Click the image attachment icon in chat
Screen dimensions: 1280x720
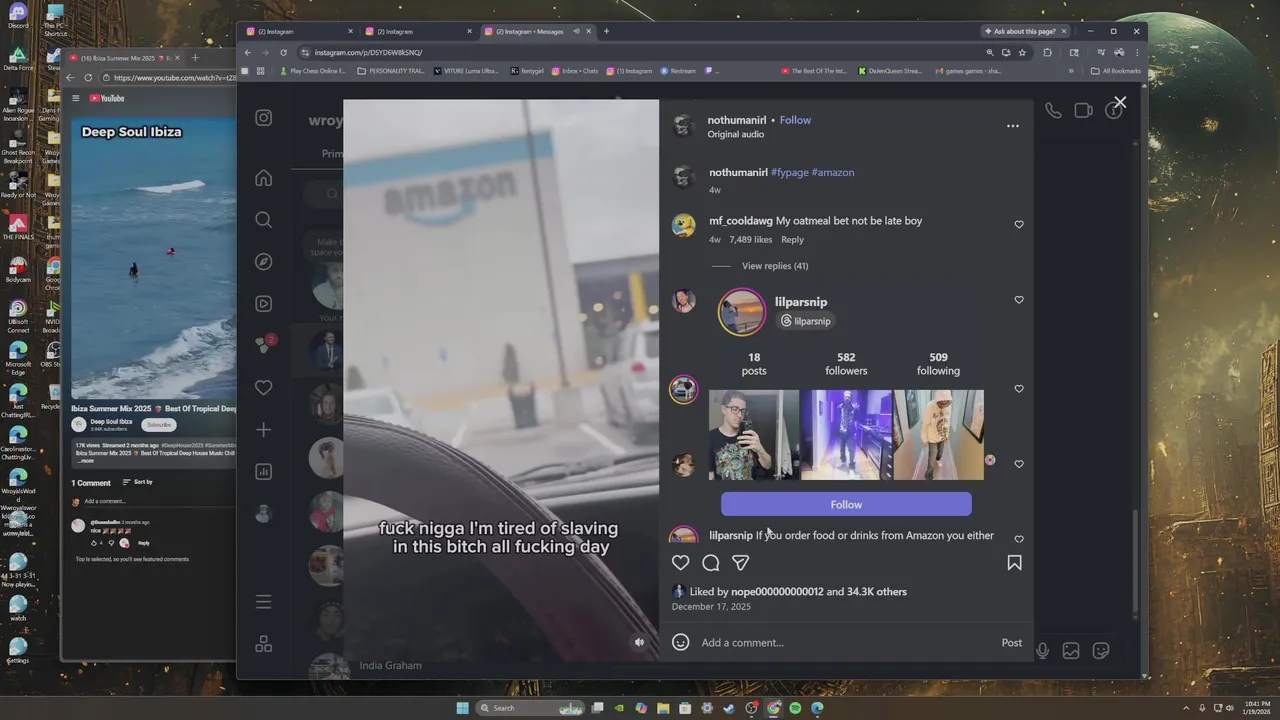[1071, 651]
